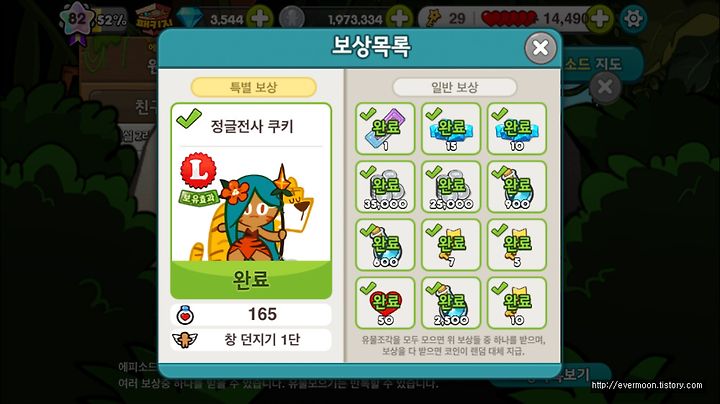This screenshot has width=720, height=404.
Task: Switch to the 특별 보상 tab
Action: click(x=253, y=87)
